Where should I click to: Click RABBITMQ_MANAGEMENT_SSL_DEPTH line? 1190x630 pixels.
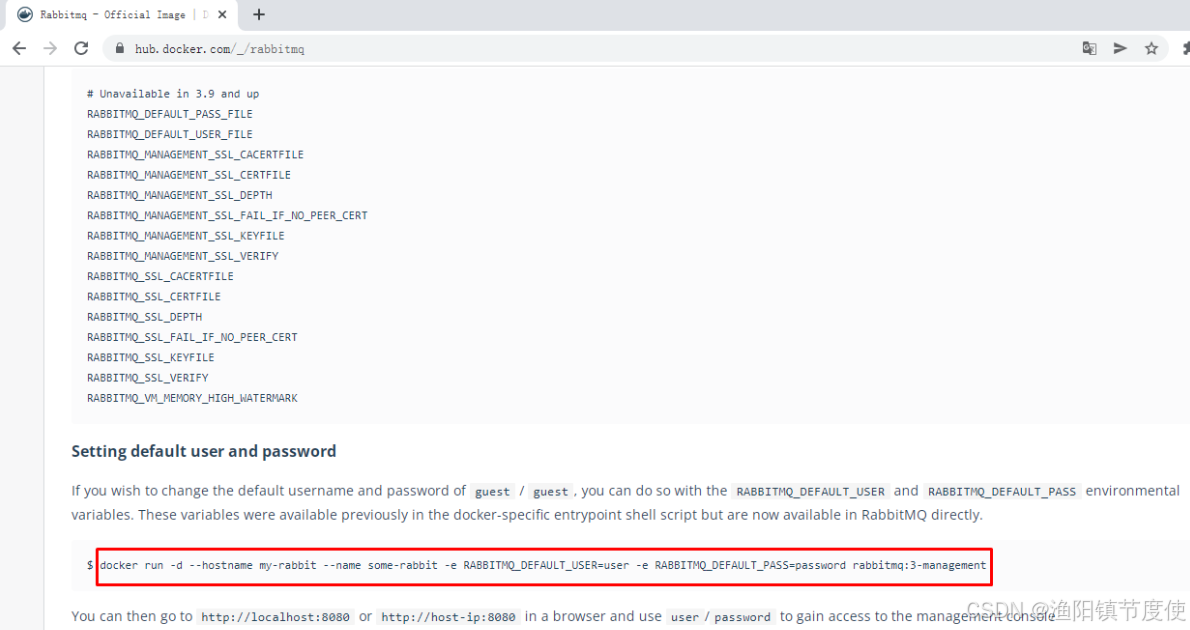[x=180, y=195]
